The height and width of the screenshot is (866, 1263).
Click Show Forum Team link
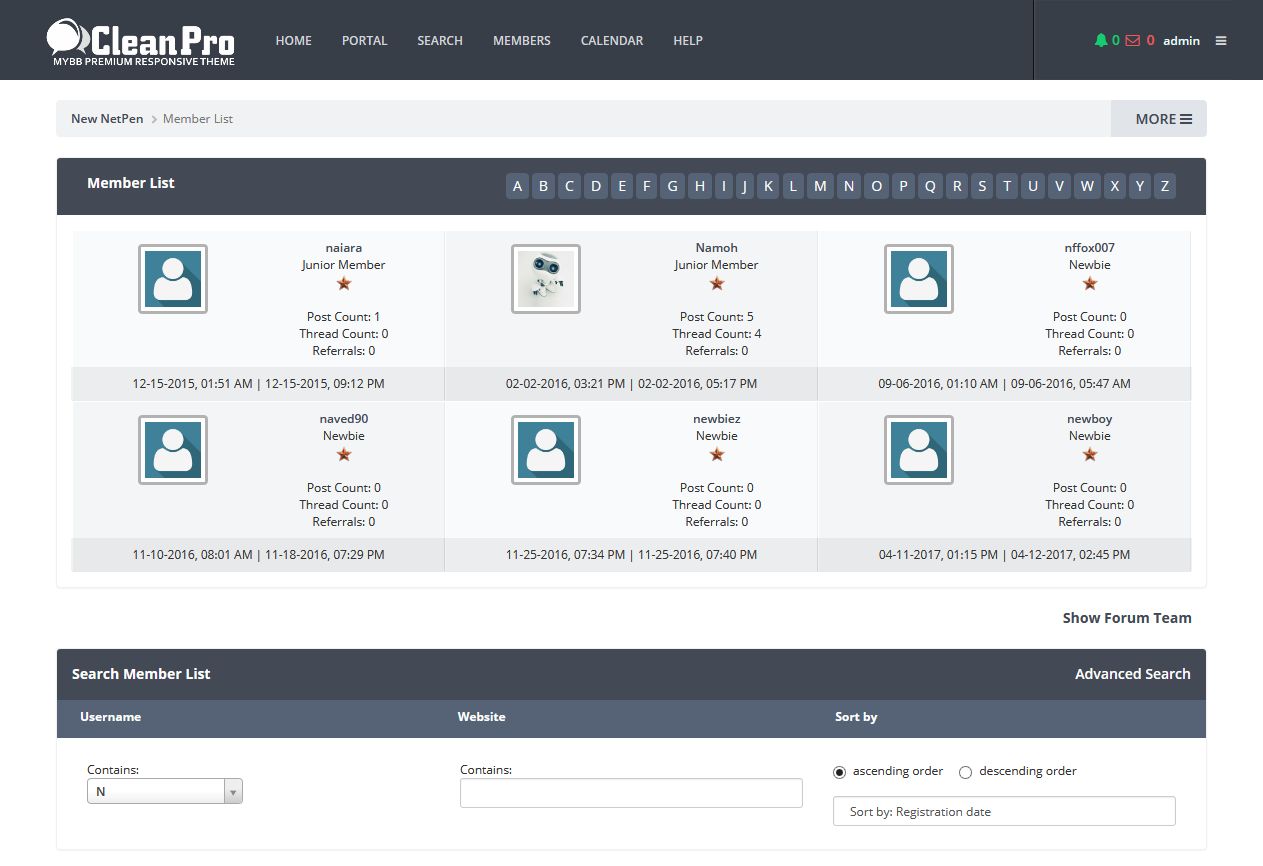coord(1127,618)
